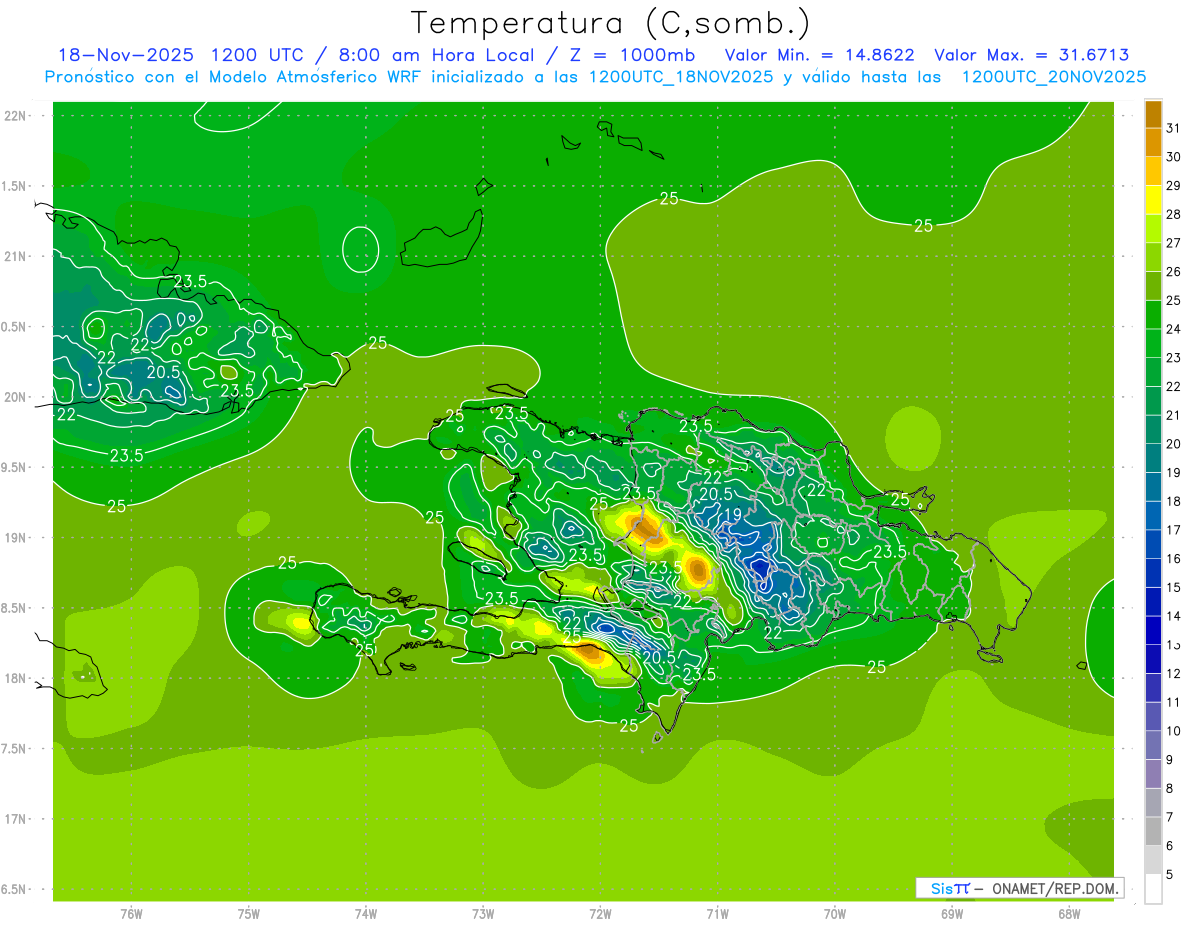1200x927 pixels.
Task: Click purple legend swatch between 9 and 10
Action: point(1153,745)
